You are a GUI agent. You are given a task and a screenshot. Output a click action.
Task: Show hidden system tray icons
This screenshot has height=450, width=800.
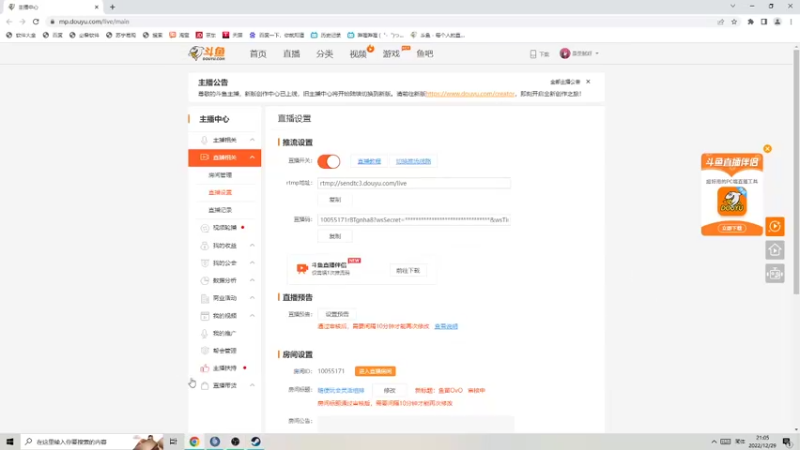pyautogui.click(x=714, y=442)
